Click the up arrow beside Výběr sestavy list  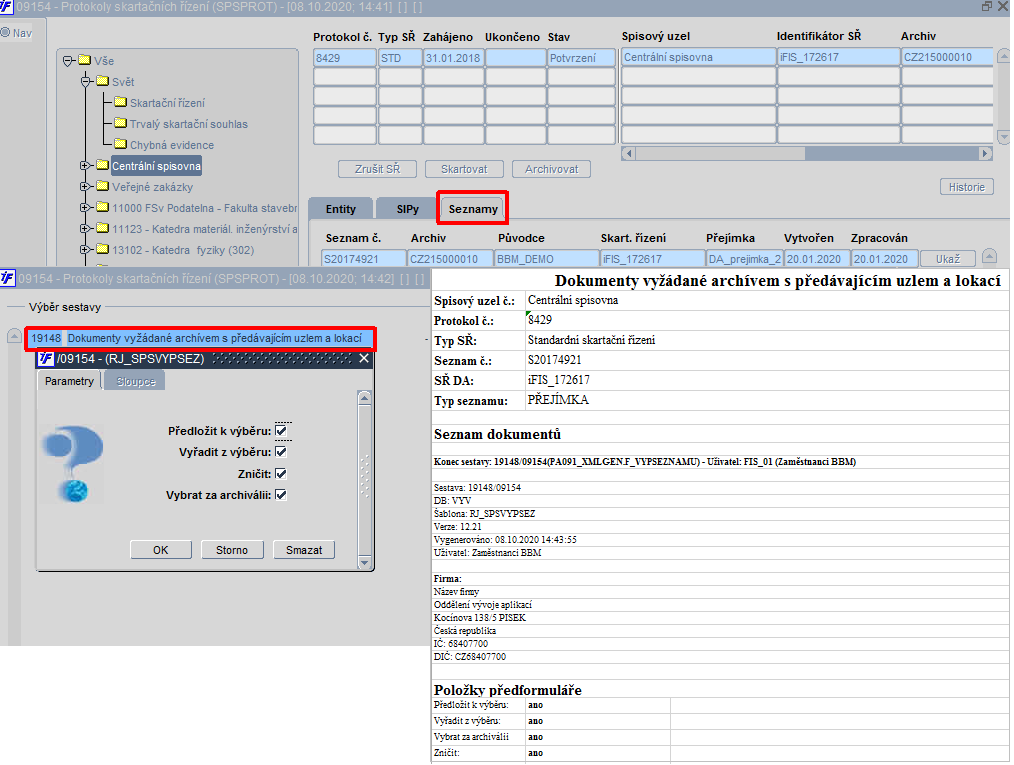coord(14,336)
